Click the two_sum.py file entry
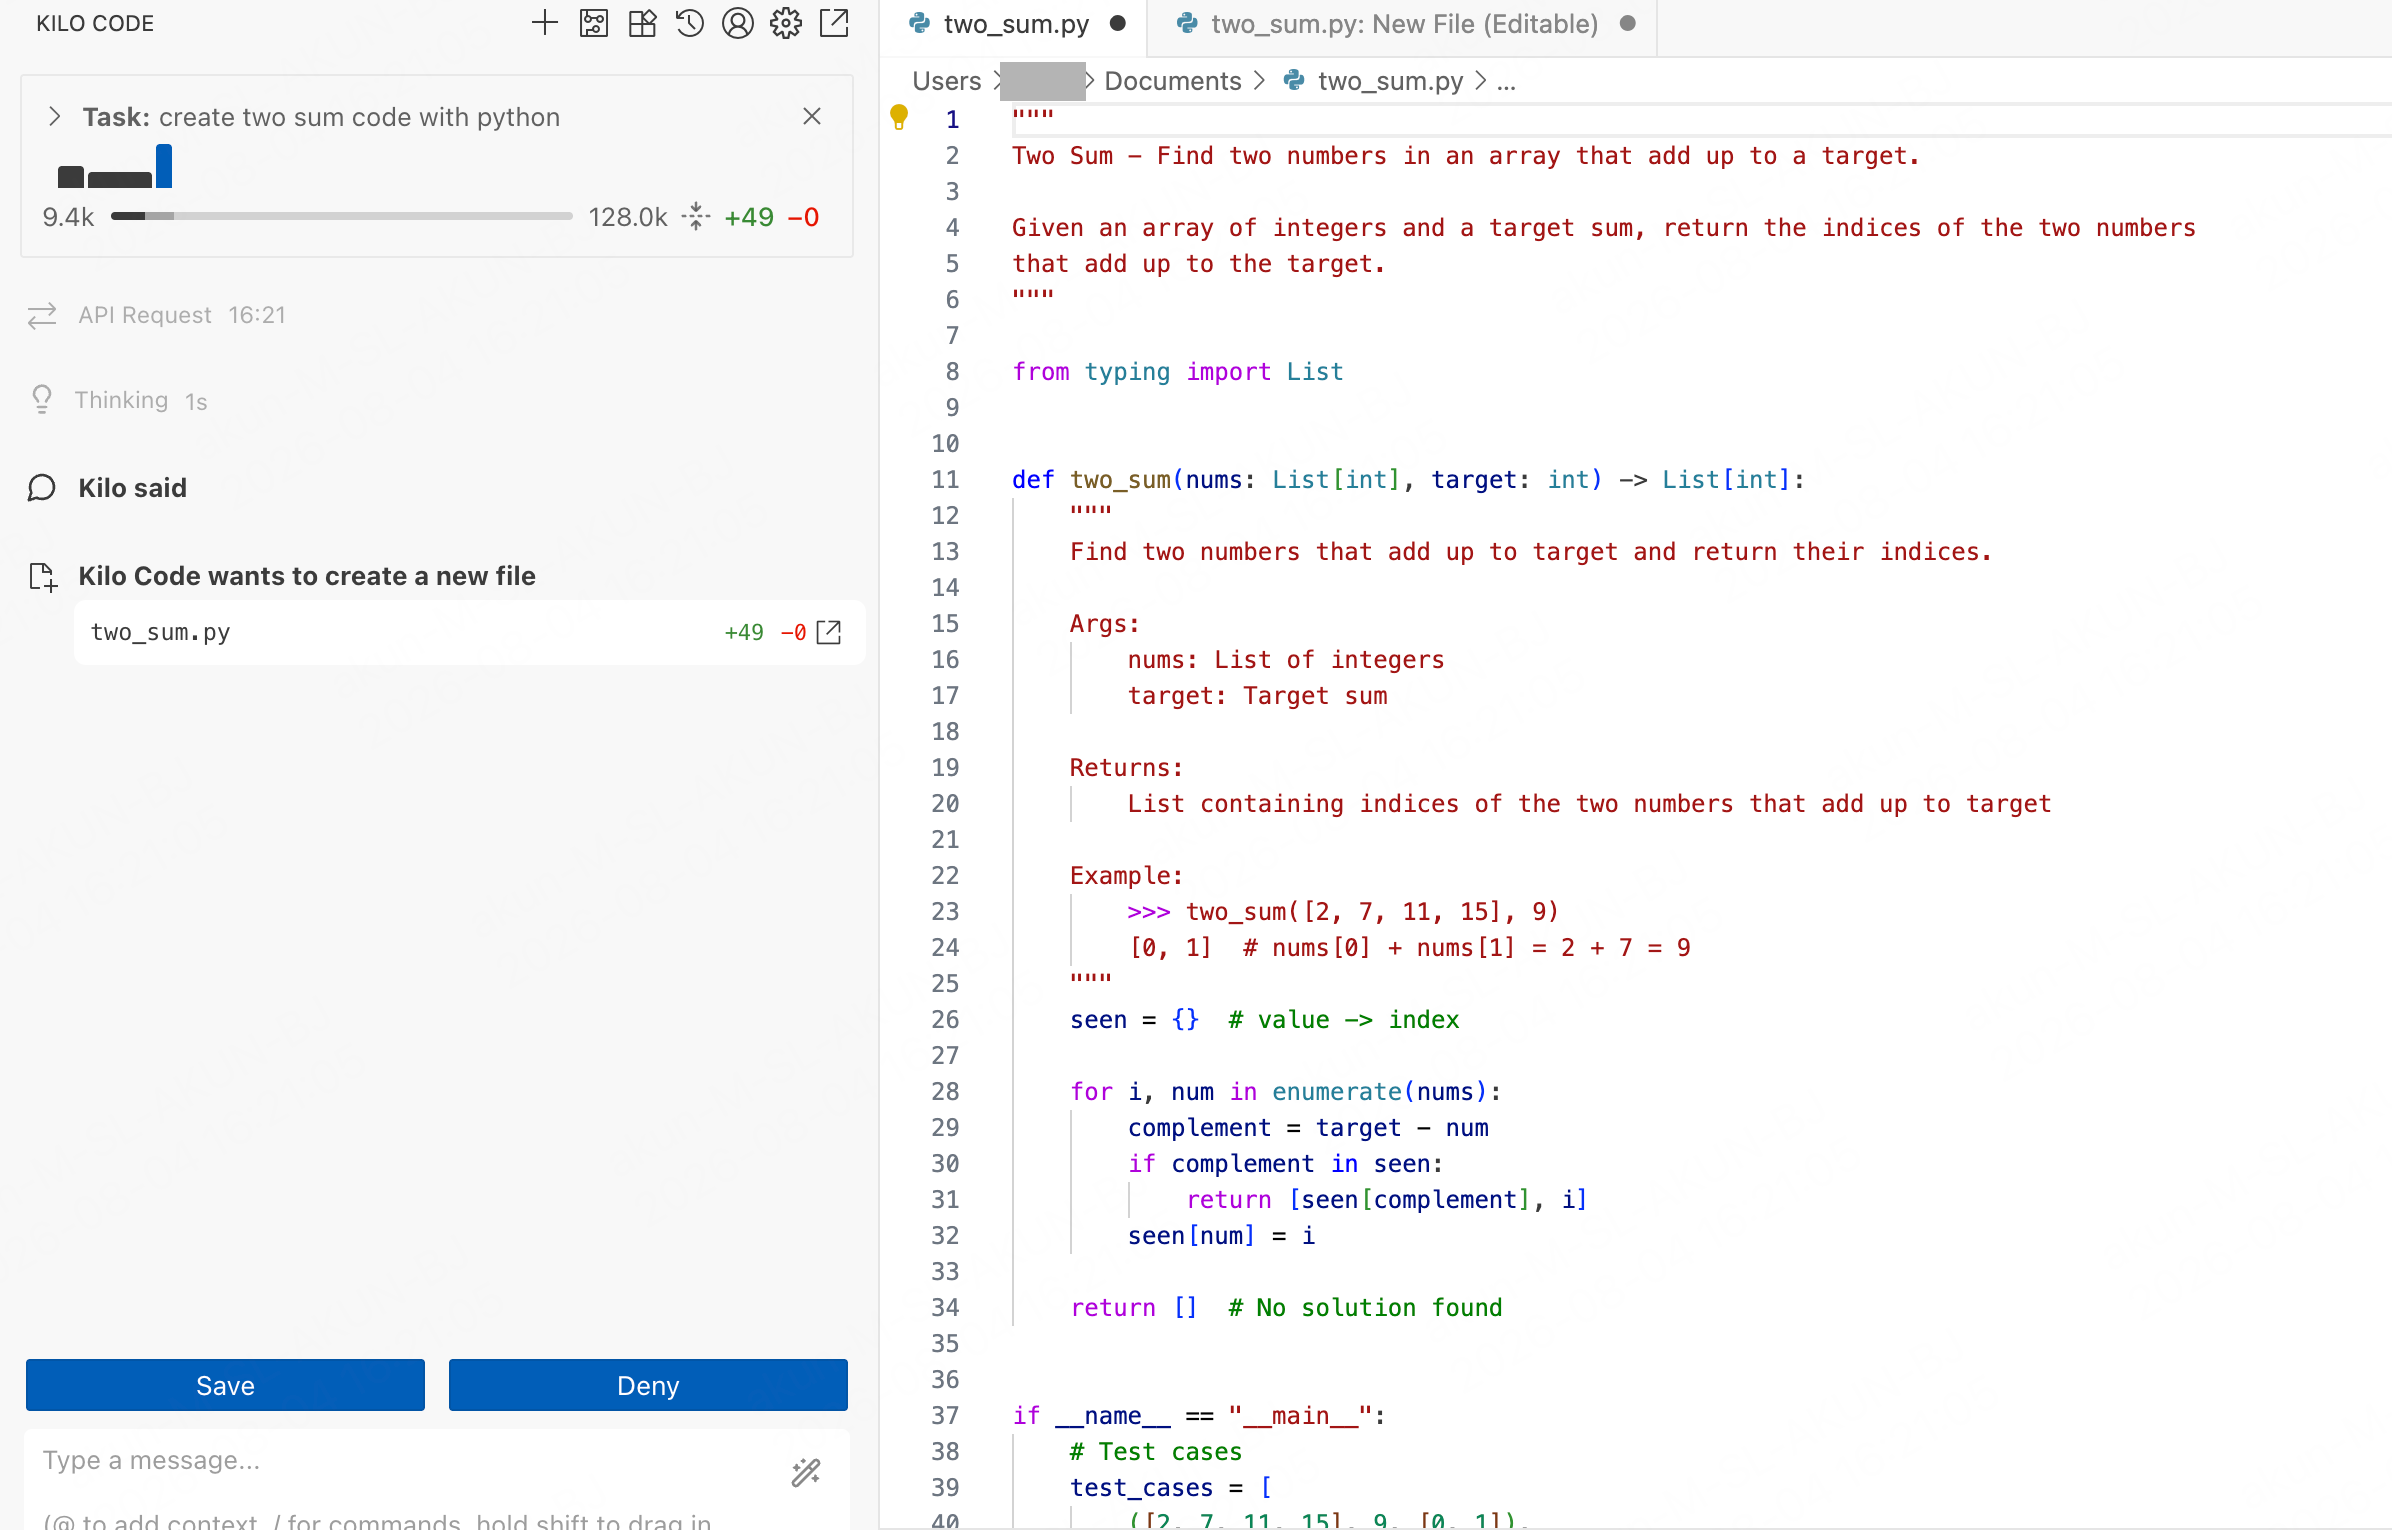Viewport: 2392px width, 1530px height. coord(469,632)
